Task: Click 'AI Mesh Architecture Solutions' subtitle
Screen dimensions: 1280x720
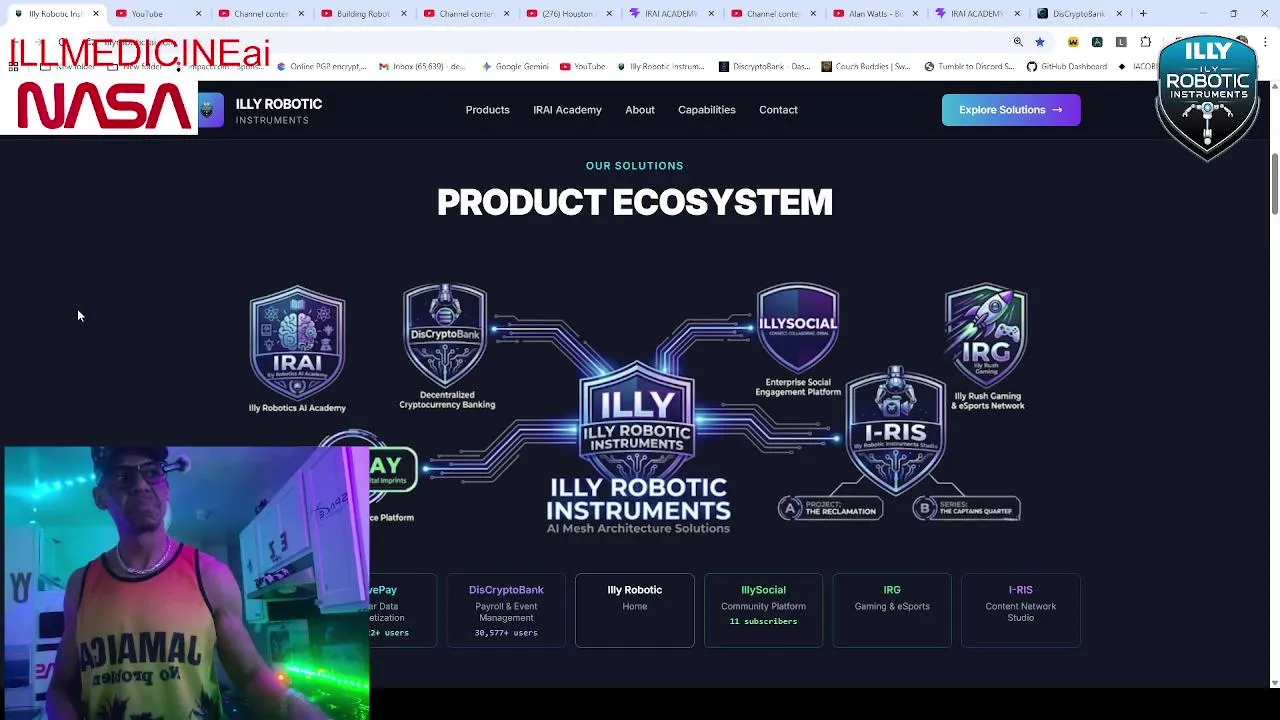Action: [x=638, y=528]
